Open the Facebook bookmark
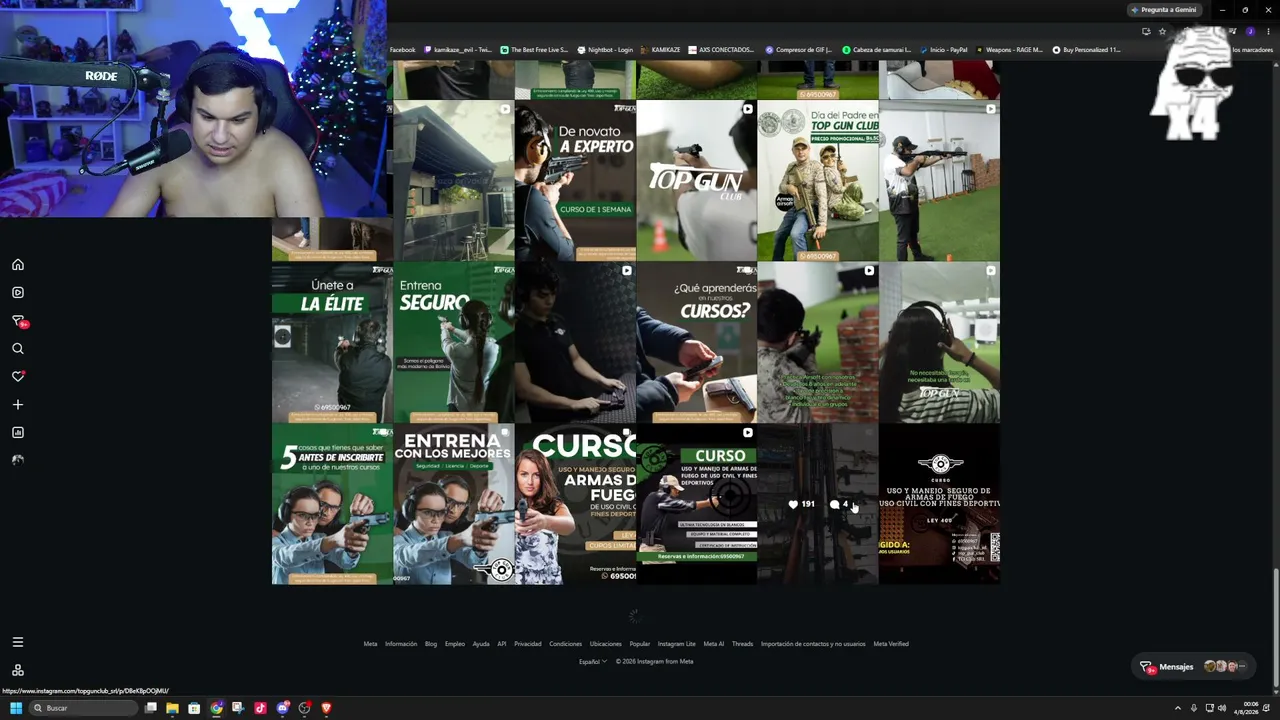 402,50
